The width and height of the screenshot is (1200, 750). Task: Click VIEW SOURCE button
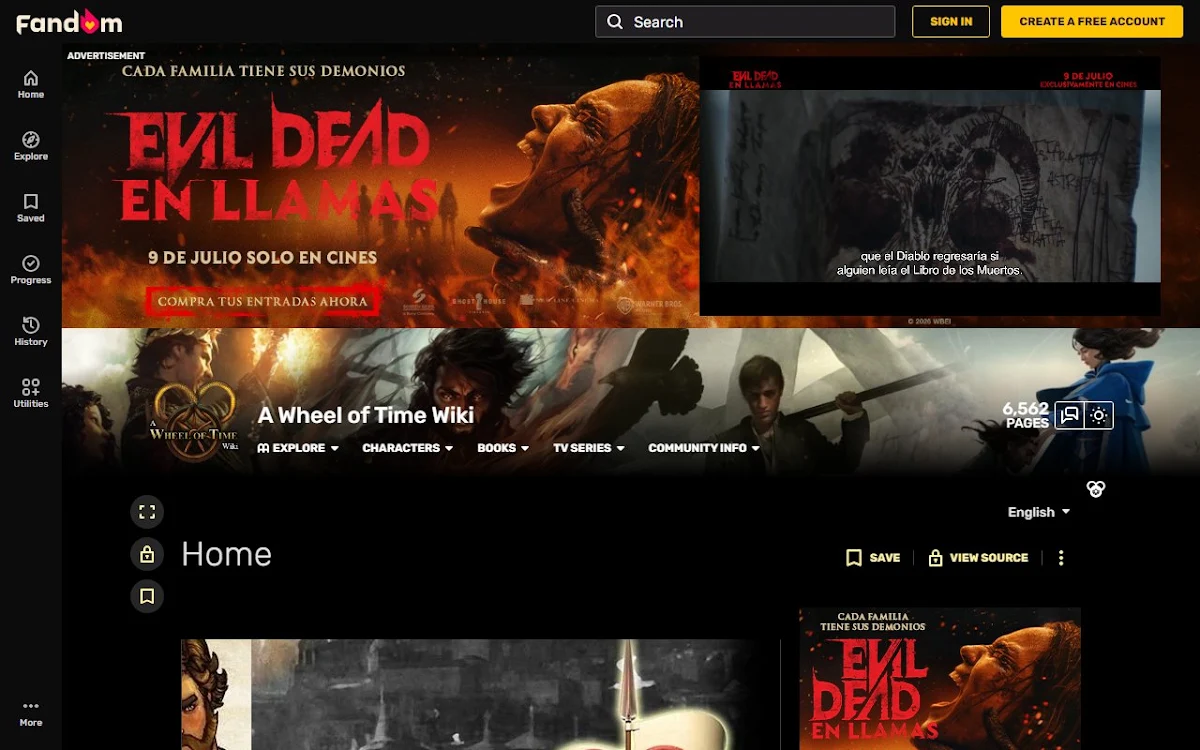click(978, 558)
